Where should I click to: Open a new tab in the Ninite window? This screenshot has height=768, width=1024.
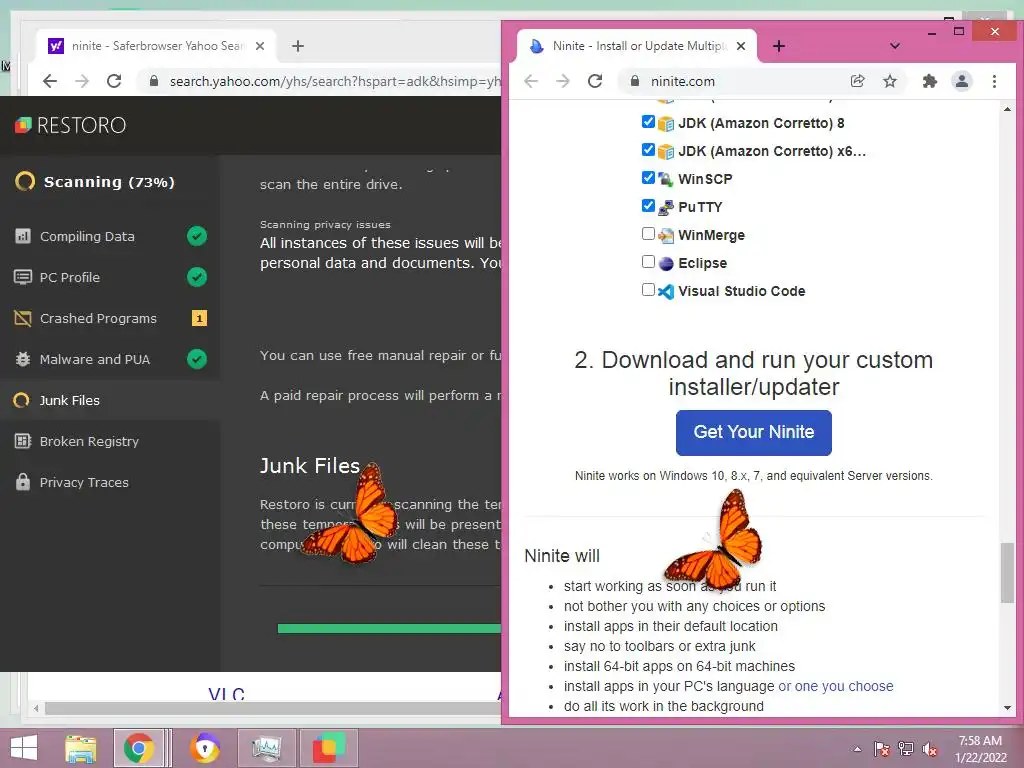pos(778,46)
